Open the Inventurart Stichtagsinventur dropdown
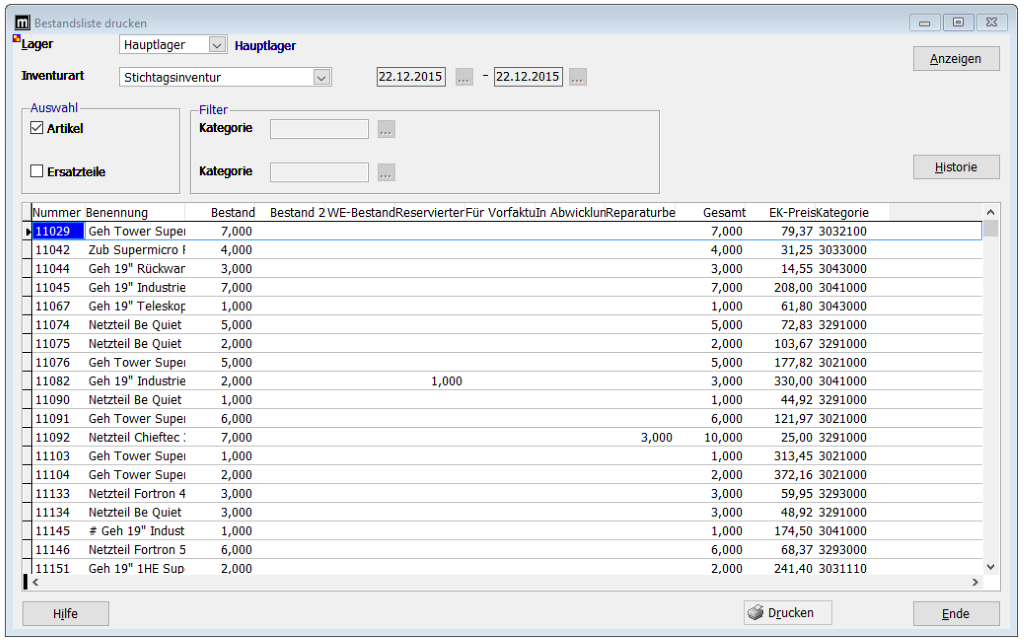Image resolution: width=1024 pixels, height=642 pixels. click(321, 77)
